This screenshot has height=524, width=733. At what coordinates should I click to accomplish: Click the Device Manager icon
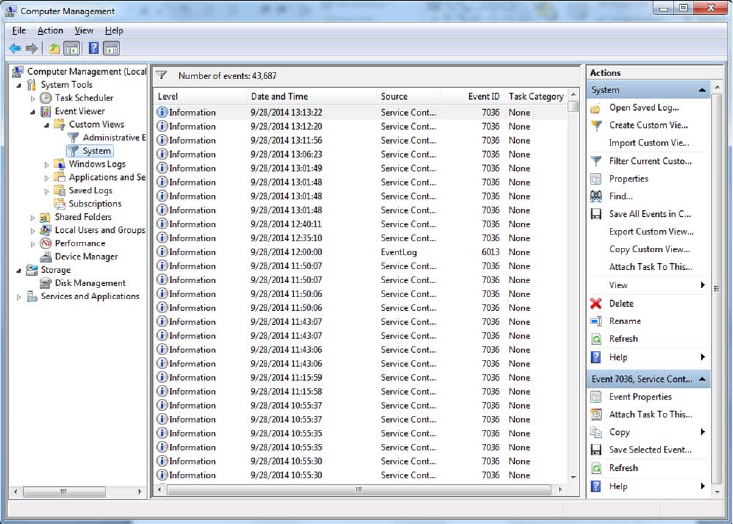[x=45, y=257]
